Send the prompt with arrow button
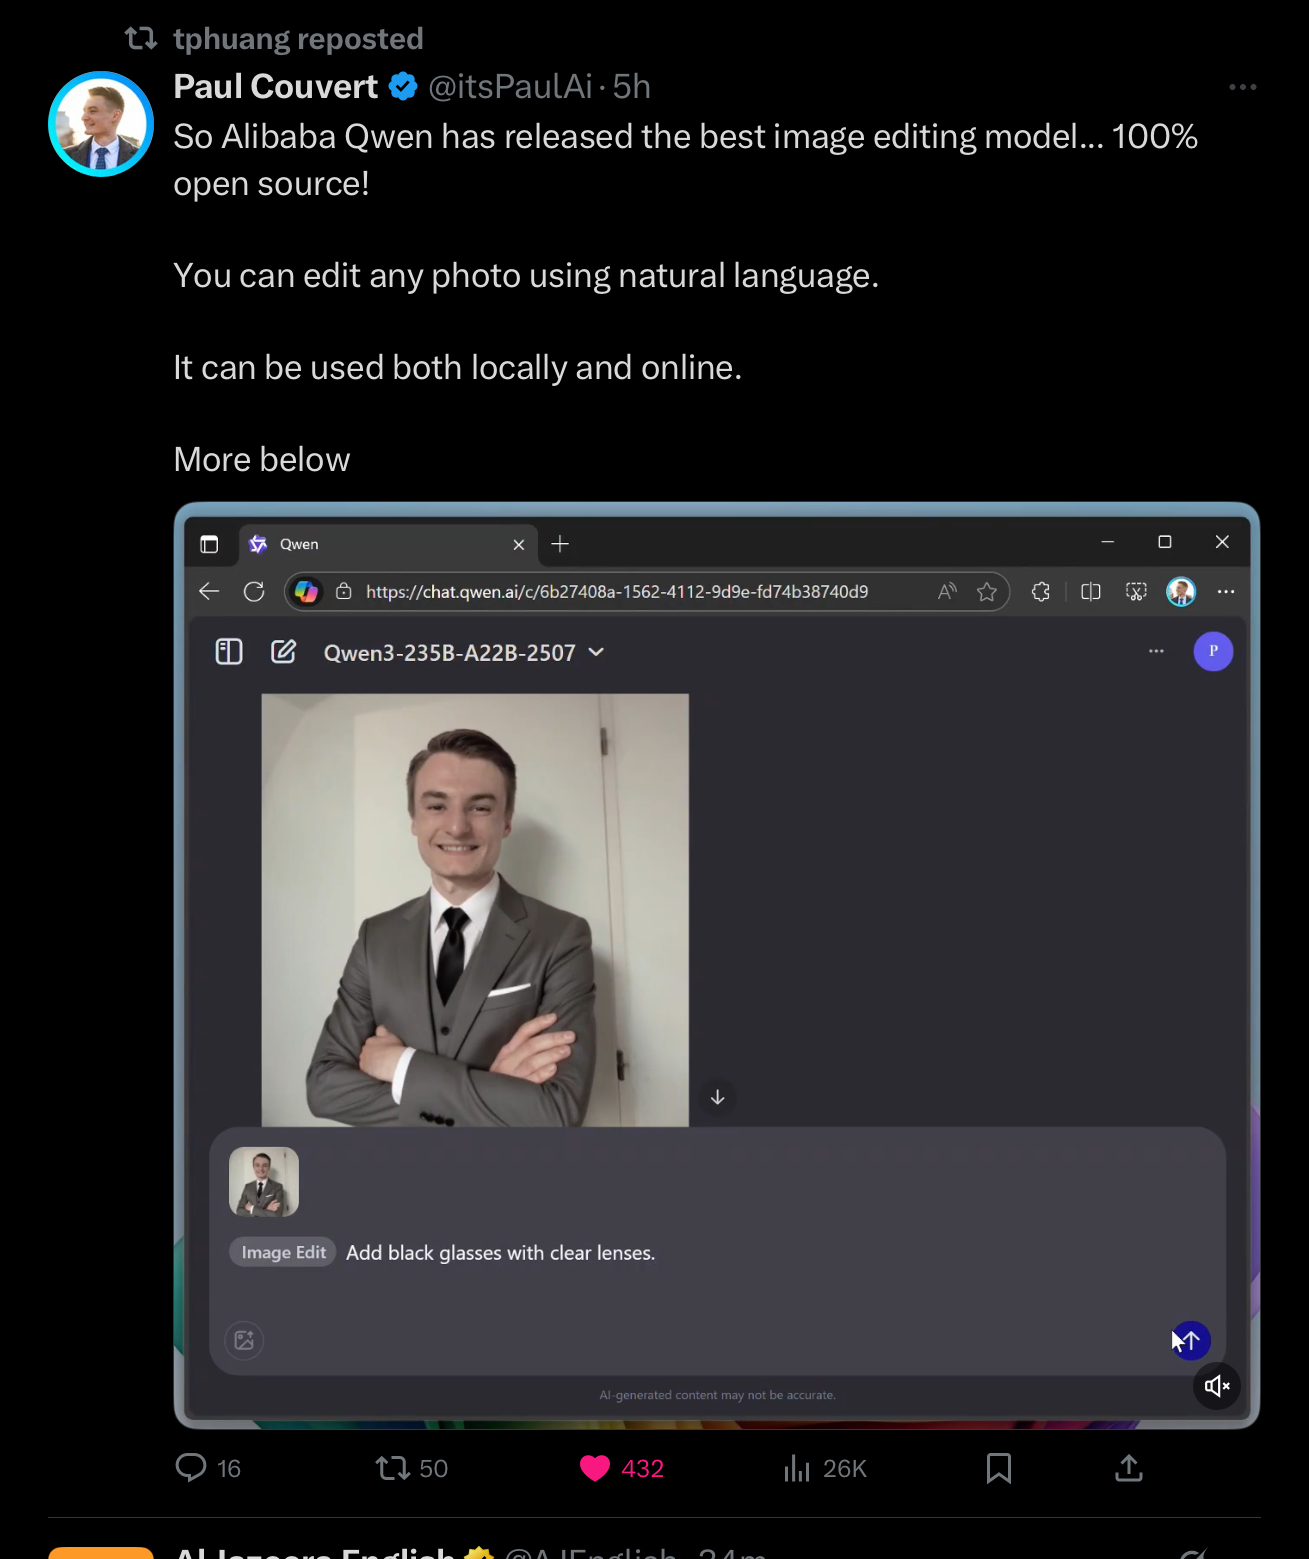 [1190, 1341]
